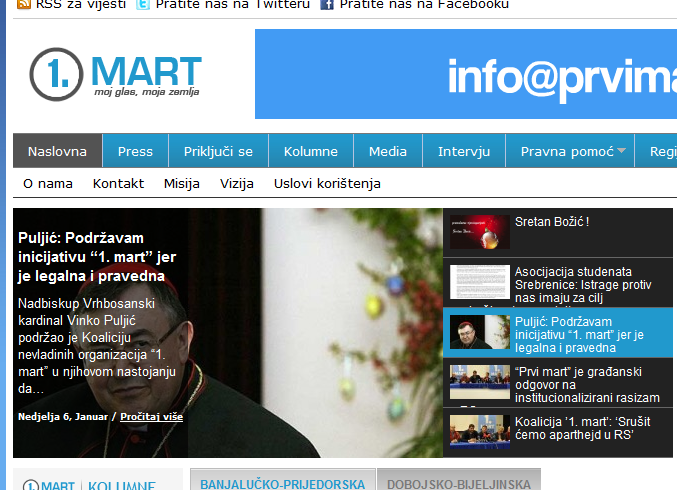Click the Prvi mart press conference thumbnail
This screenshot has width=677, height=490.
click(x=480, y=382)
